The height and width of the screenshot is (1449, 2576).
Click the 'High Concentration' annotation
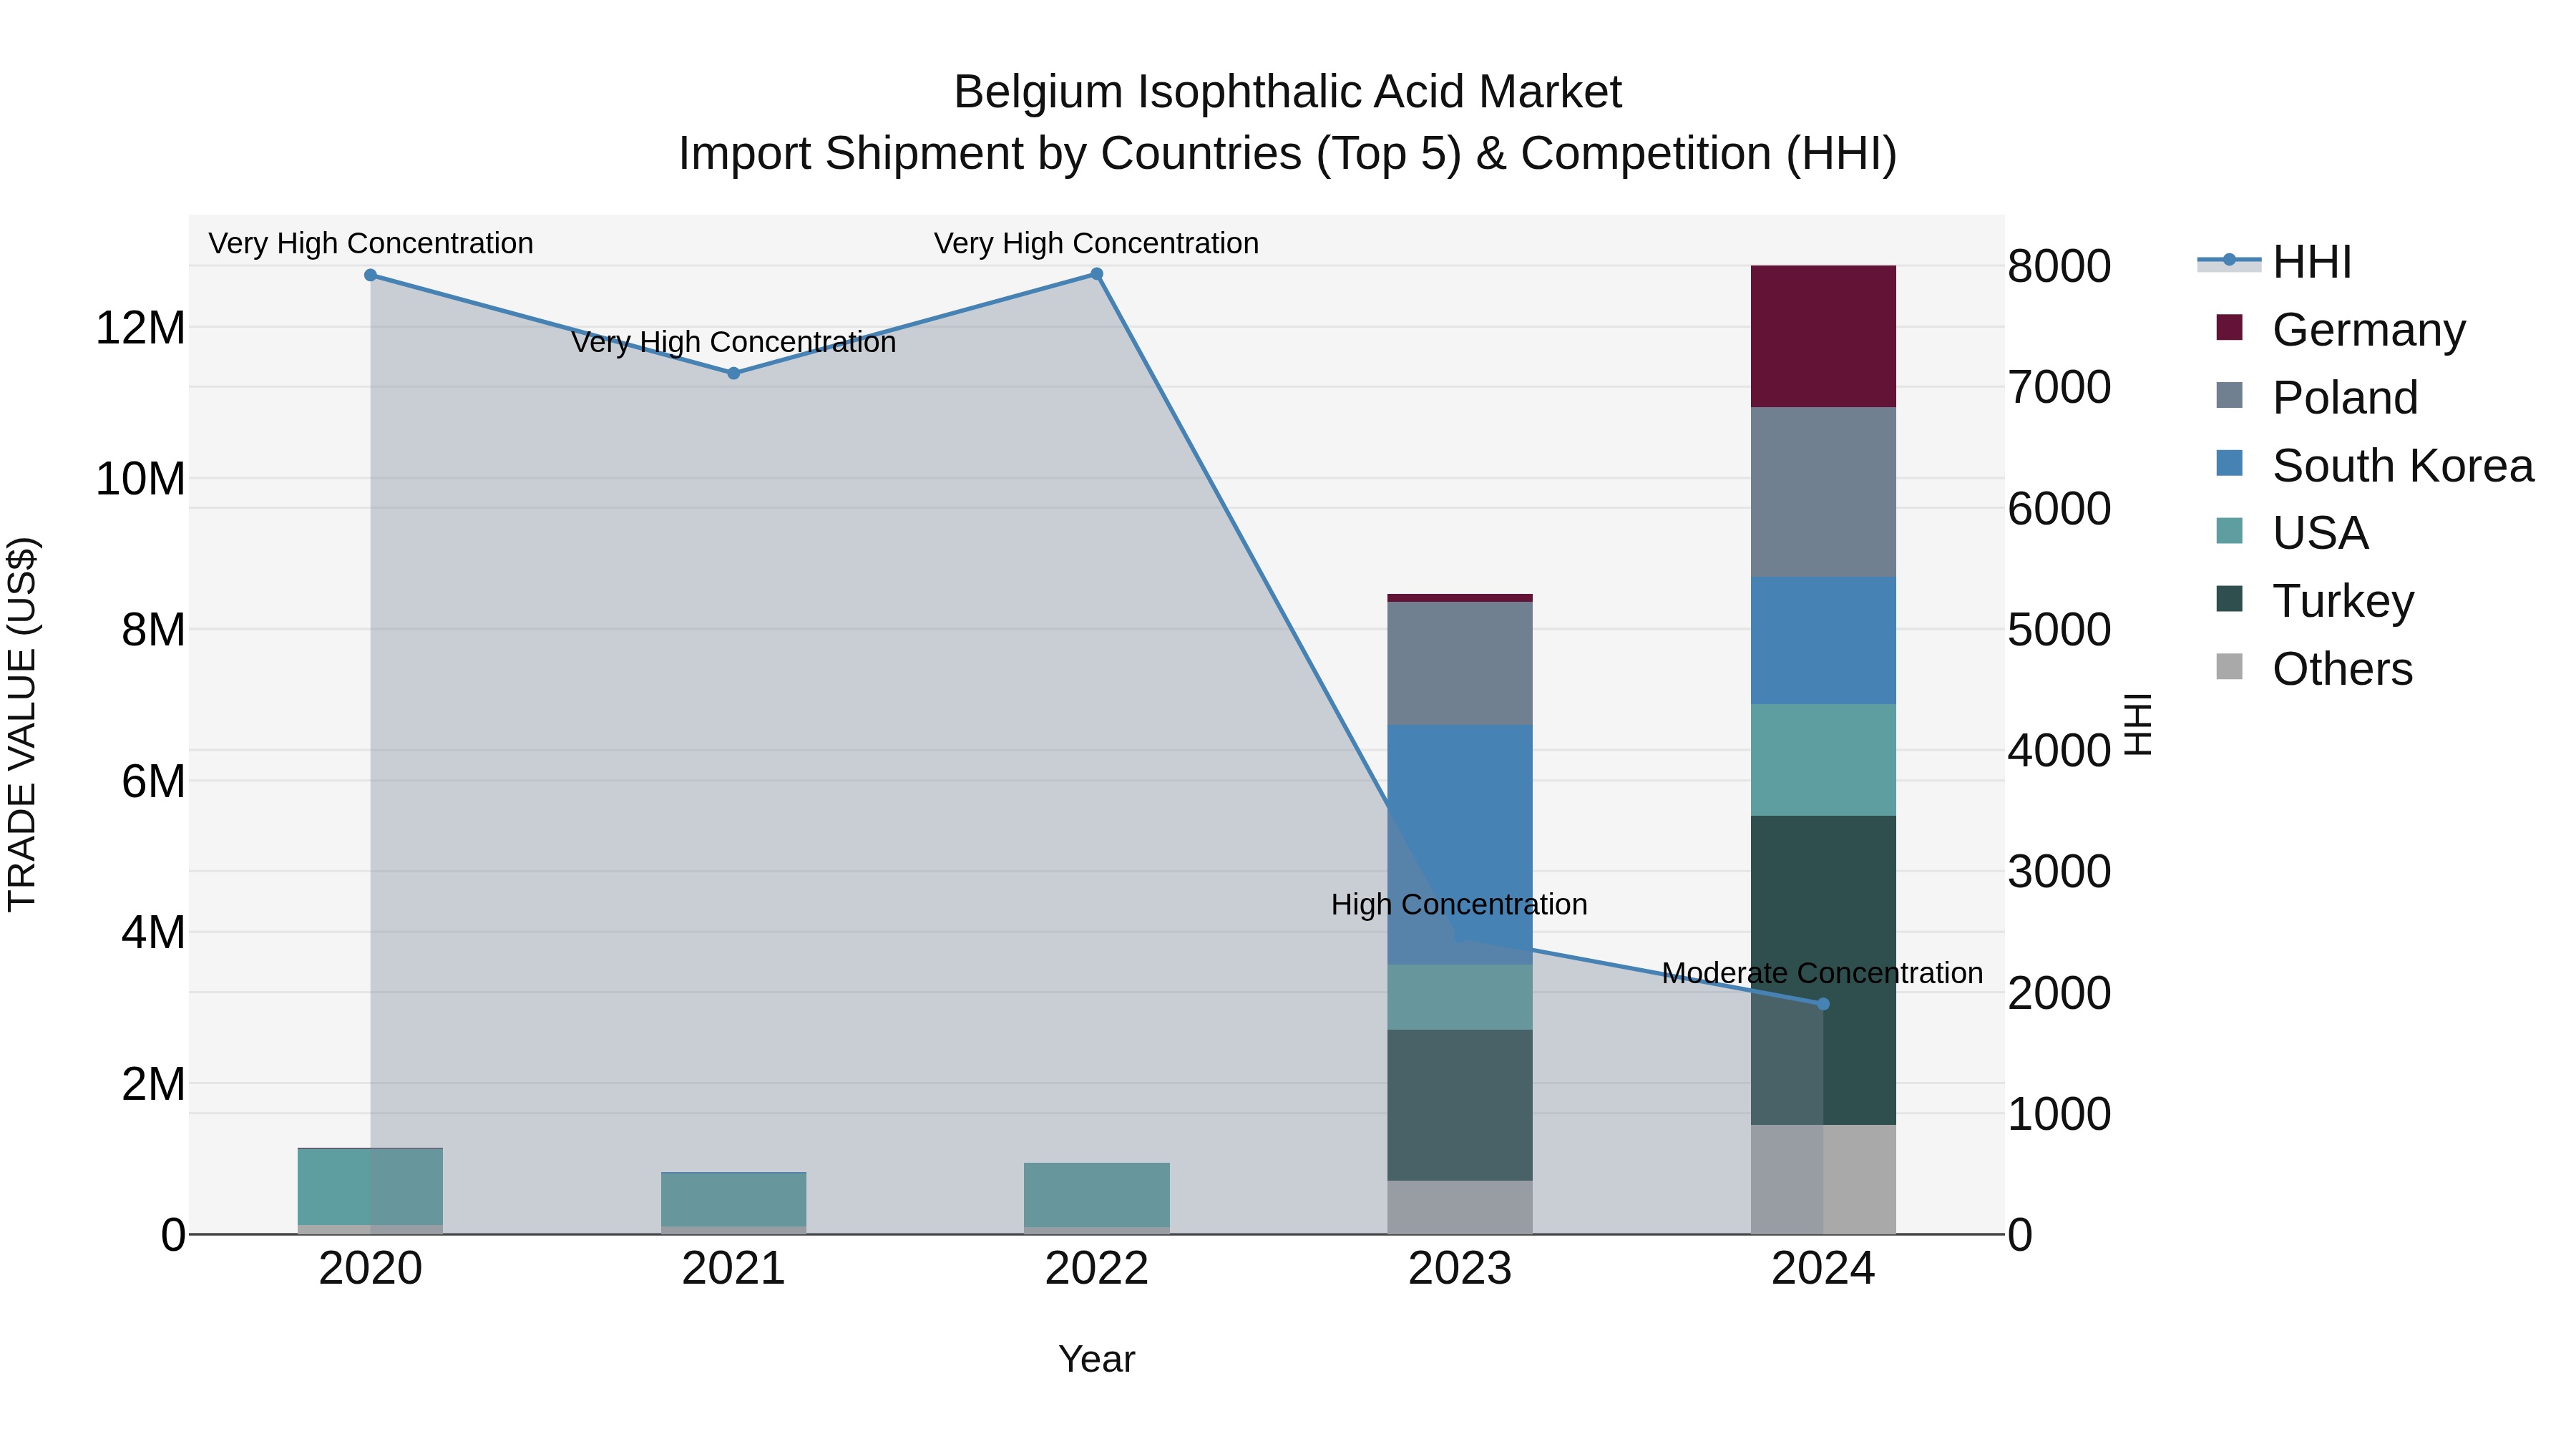[x=1459, y=904]
